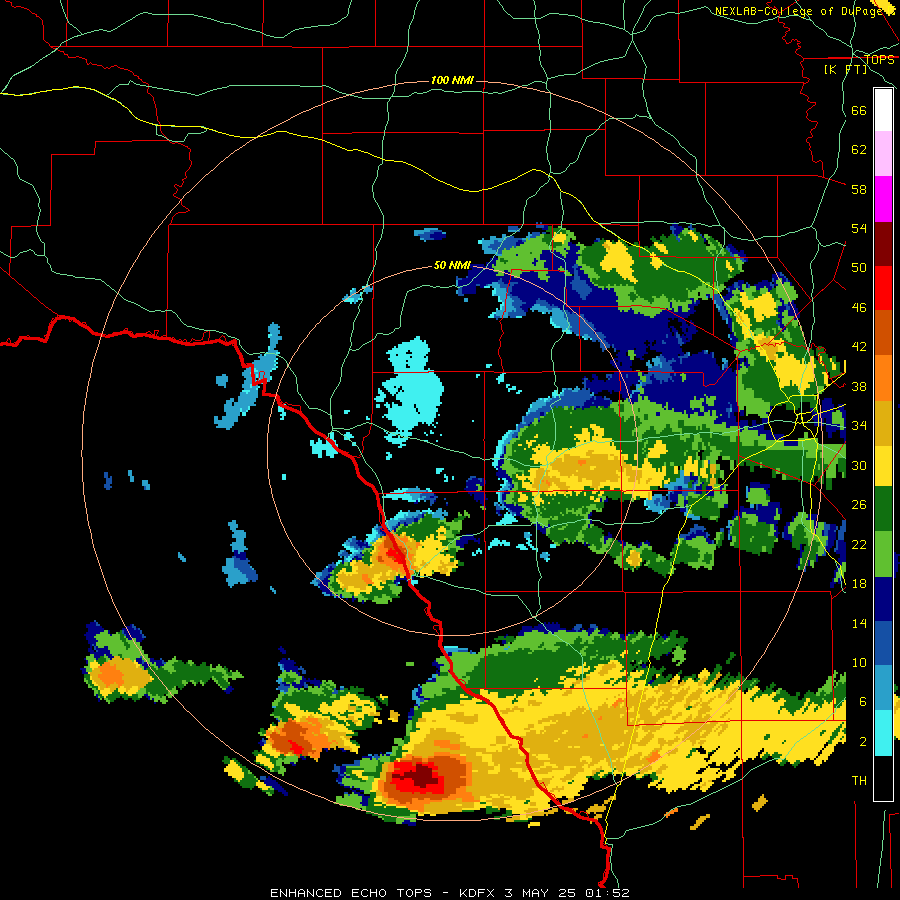
Task: Pick the white swatch in the color scale
Action: [x=883, y=110]
